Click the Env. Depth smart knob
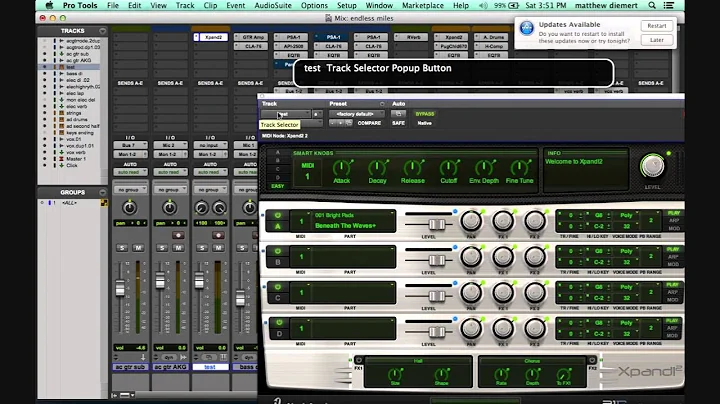The width and height of the screenshot is (720, 404). tap(484, 168)
